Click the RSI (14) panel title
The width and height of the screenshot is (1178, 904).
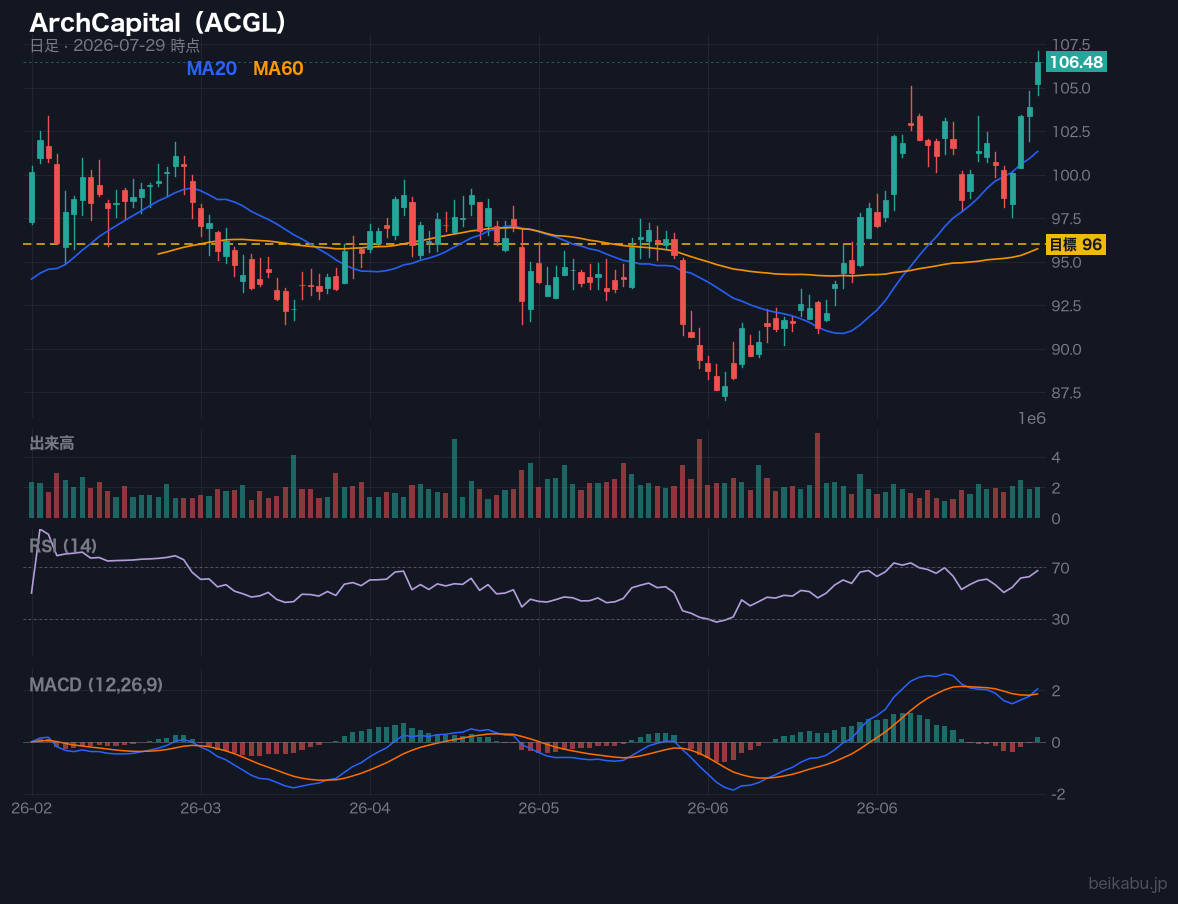click(x=63, y=546)
